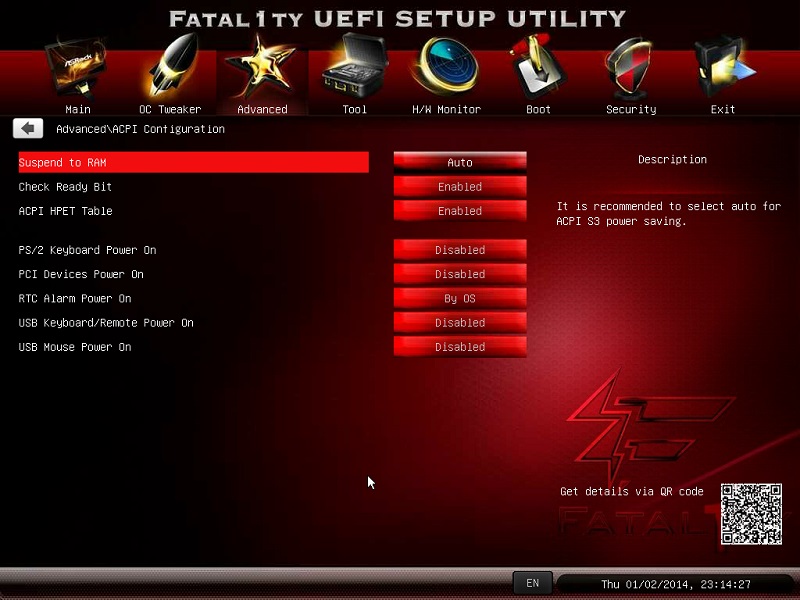The width and height of the screenshot is (800, 600).
Task: Open the Tool toolbox icon
Action: click(354, 70)
